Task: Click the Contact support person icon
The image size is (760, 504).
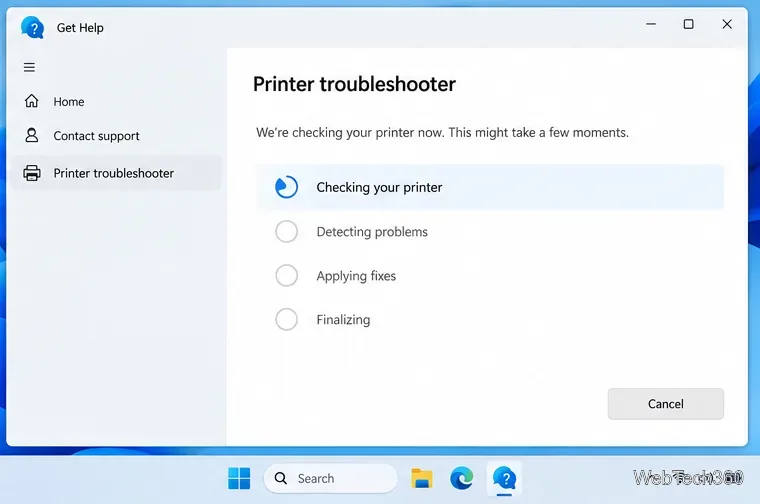Action: click(x=32, y=135)
